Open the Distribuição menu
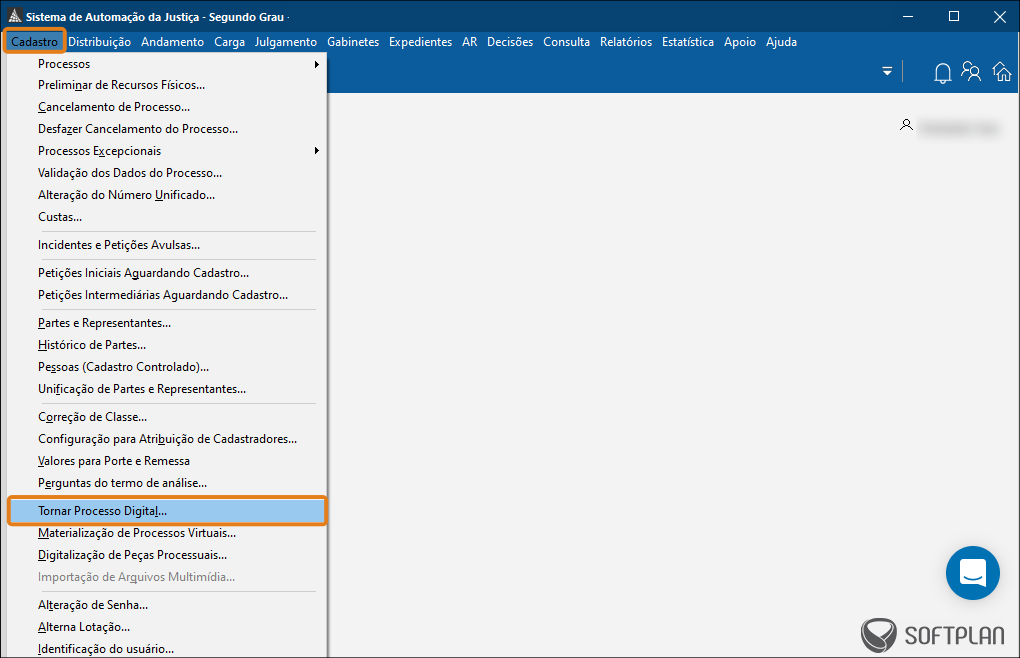The width and height of the screenshot is (1020, 658). (100, 42)
